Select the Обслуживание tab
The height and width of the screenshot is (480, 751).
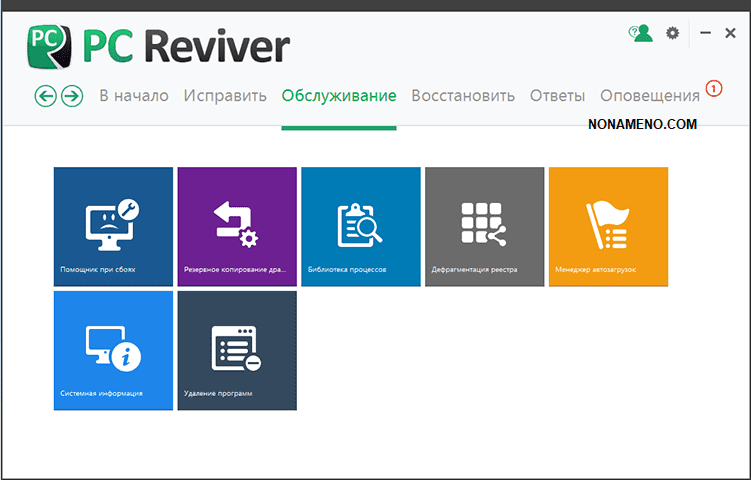[x=339, y=96]
